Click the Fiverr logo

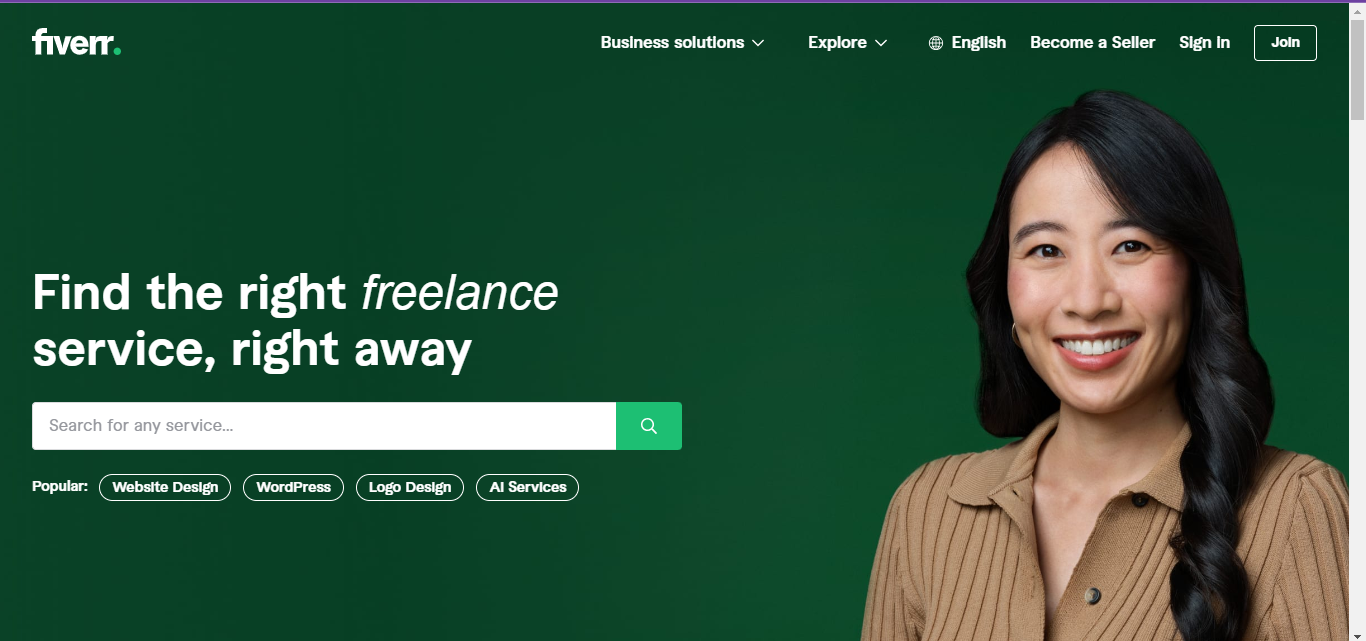(77, 42)
